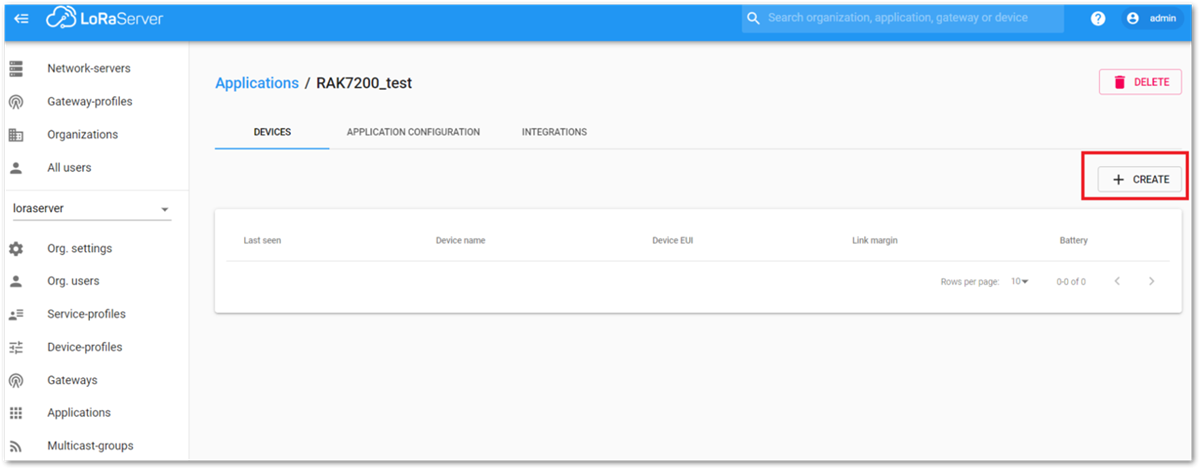Follow the Applications breadcrumb link

tap(257, 83)
